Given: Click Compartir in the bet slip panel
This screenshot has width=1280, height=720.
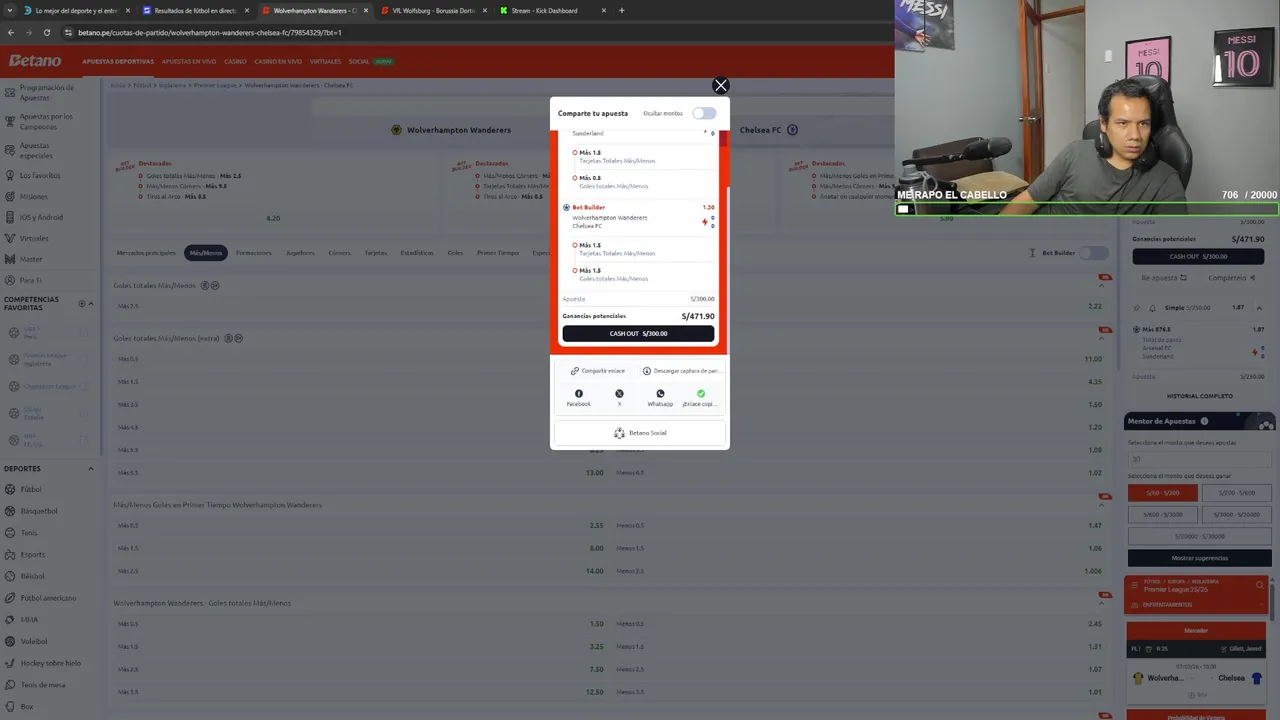Looking at the screenshot, I should point(1232,278).
